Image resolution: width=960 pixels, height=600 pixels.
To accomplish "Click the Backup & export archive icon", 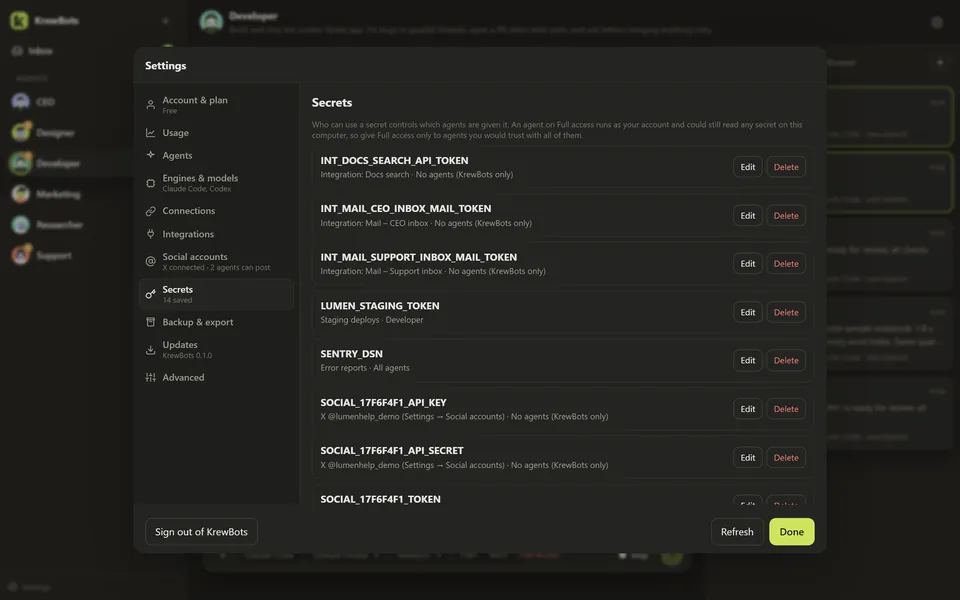I will click(151, 322).
